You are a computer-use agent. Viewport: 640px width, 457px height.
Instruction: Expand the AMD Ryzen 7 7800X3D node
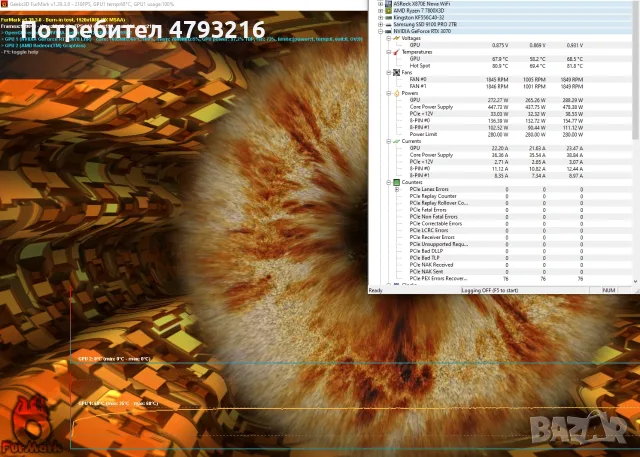click(x=380, y=11)
